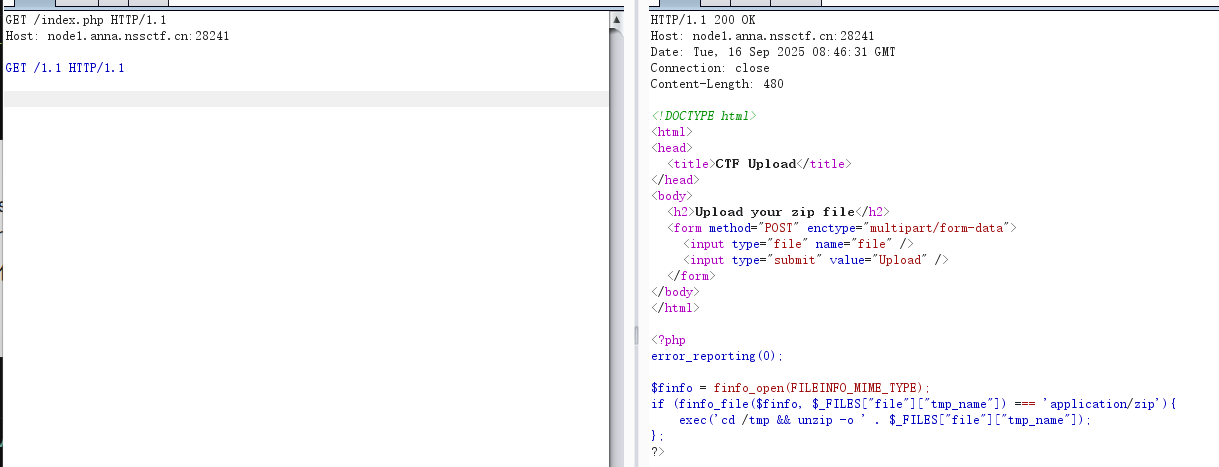
Task: Click the DOCTYPE html declaration line
Action: pos(704,116)
